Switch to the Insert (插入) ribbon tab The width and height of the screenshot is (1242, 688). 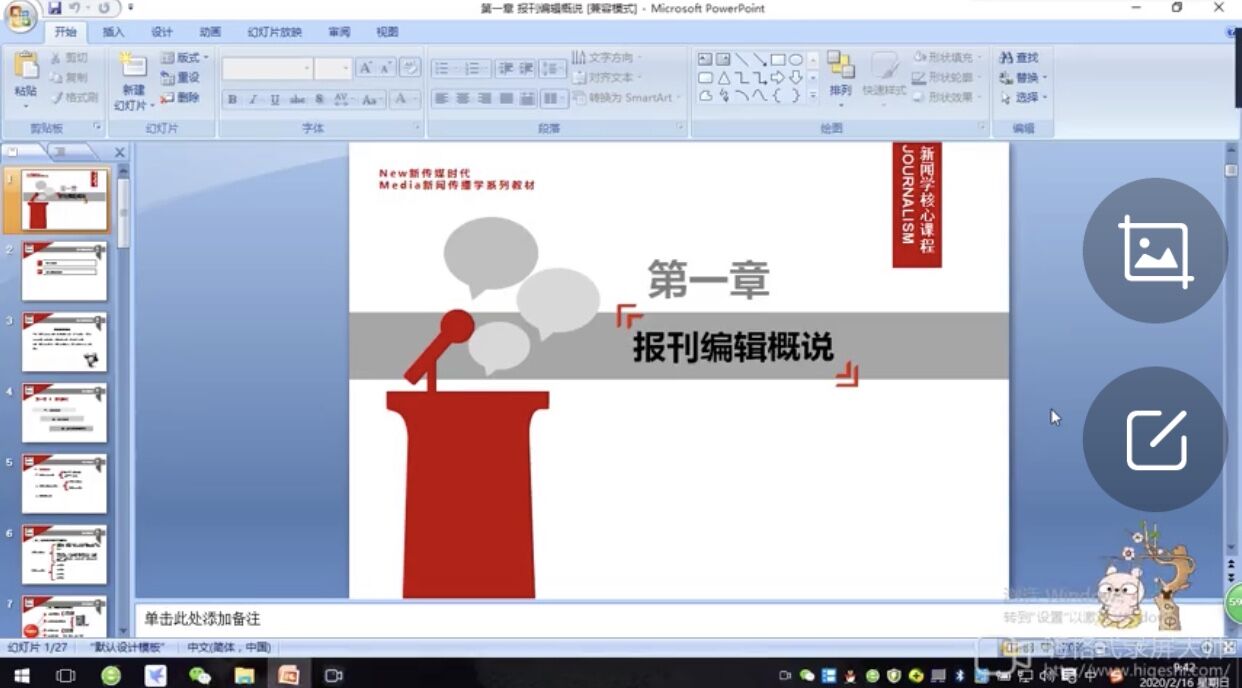pyautogui.click(x=114, y=32)
